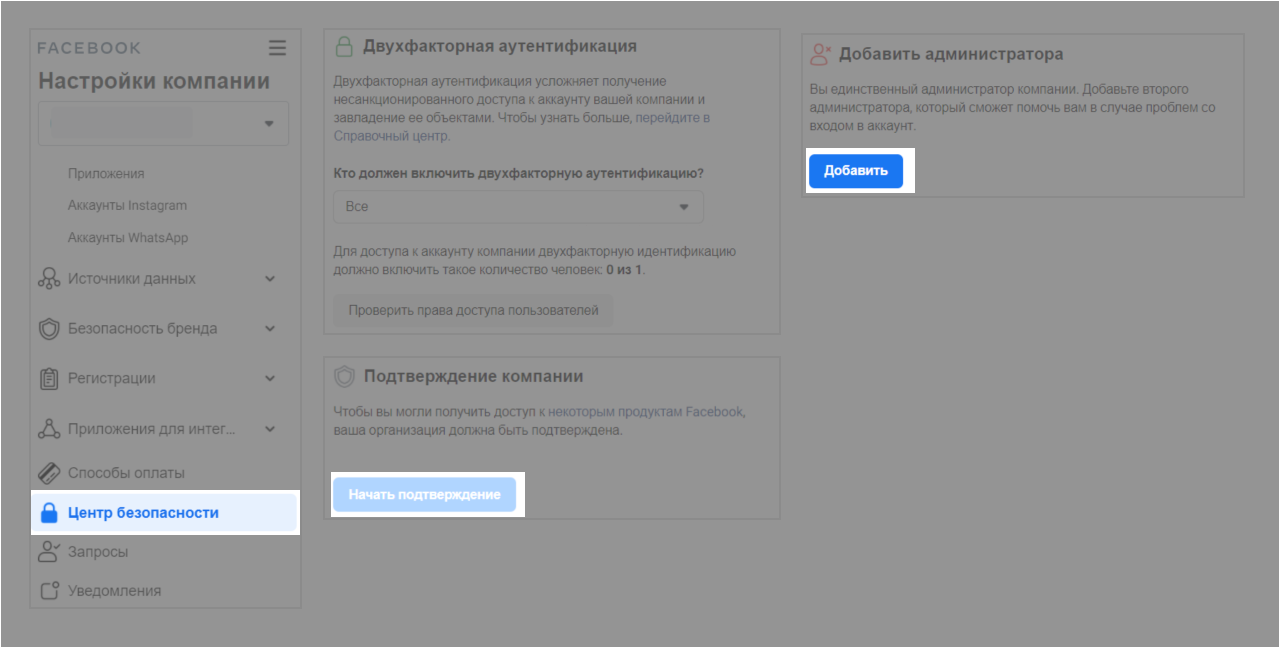Open the Приложения sidebar item
The image size is (1283, 647).
pos(106,173)
